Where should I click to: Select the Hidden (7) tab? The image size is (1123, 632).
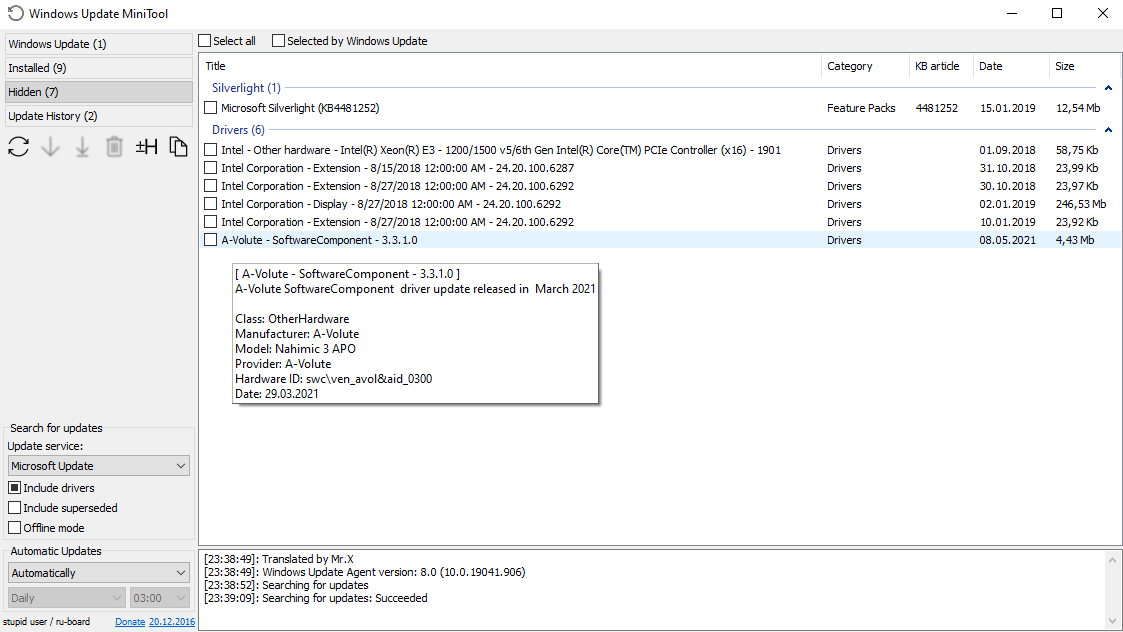[99, 92]
